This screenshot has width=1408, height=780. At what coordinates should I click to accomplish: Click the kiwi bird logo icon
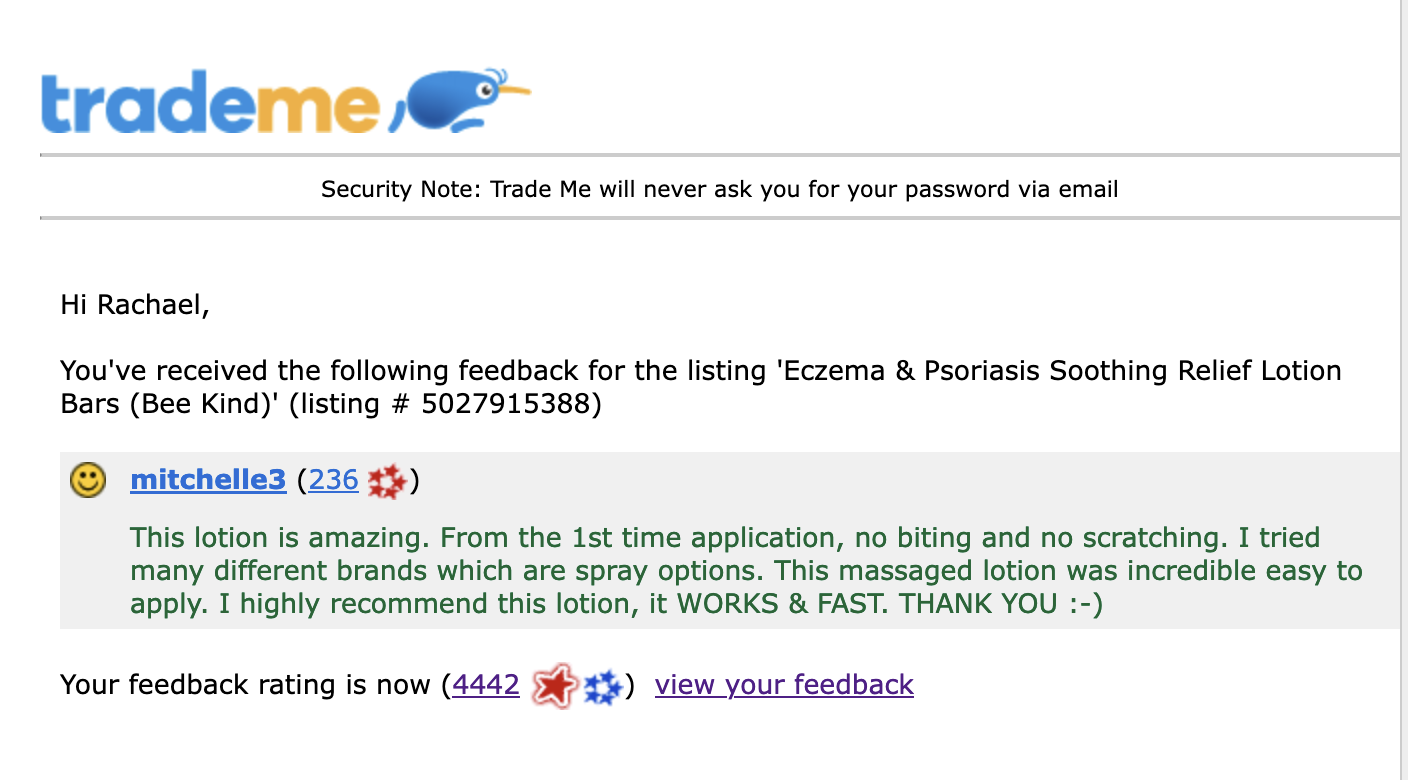[460, 100]
